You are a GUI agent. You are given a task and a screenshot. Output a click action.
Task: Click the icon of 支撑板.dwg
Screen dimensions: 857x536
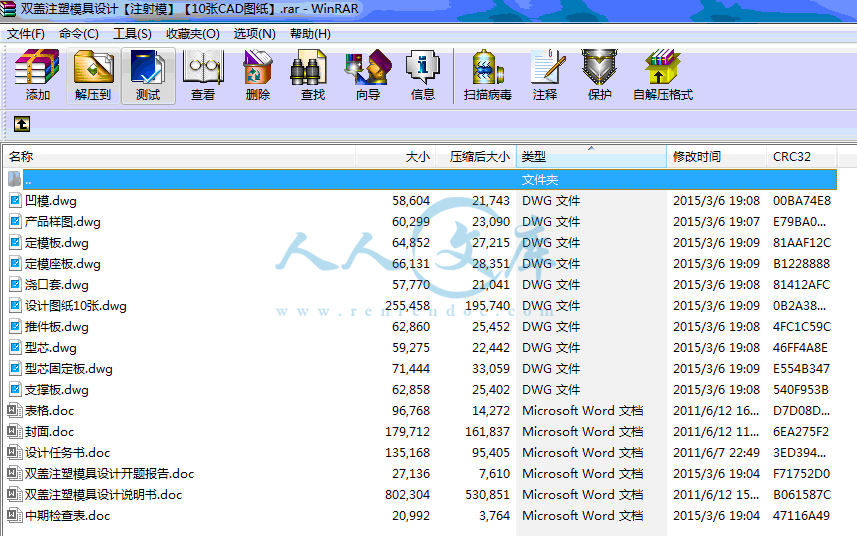[x=15, y=390]
